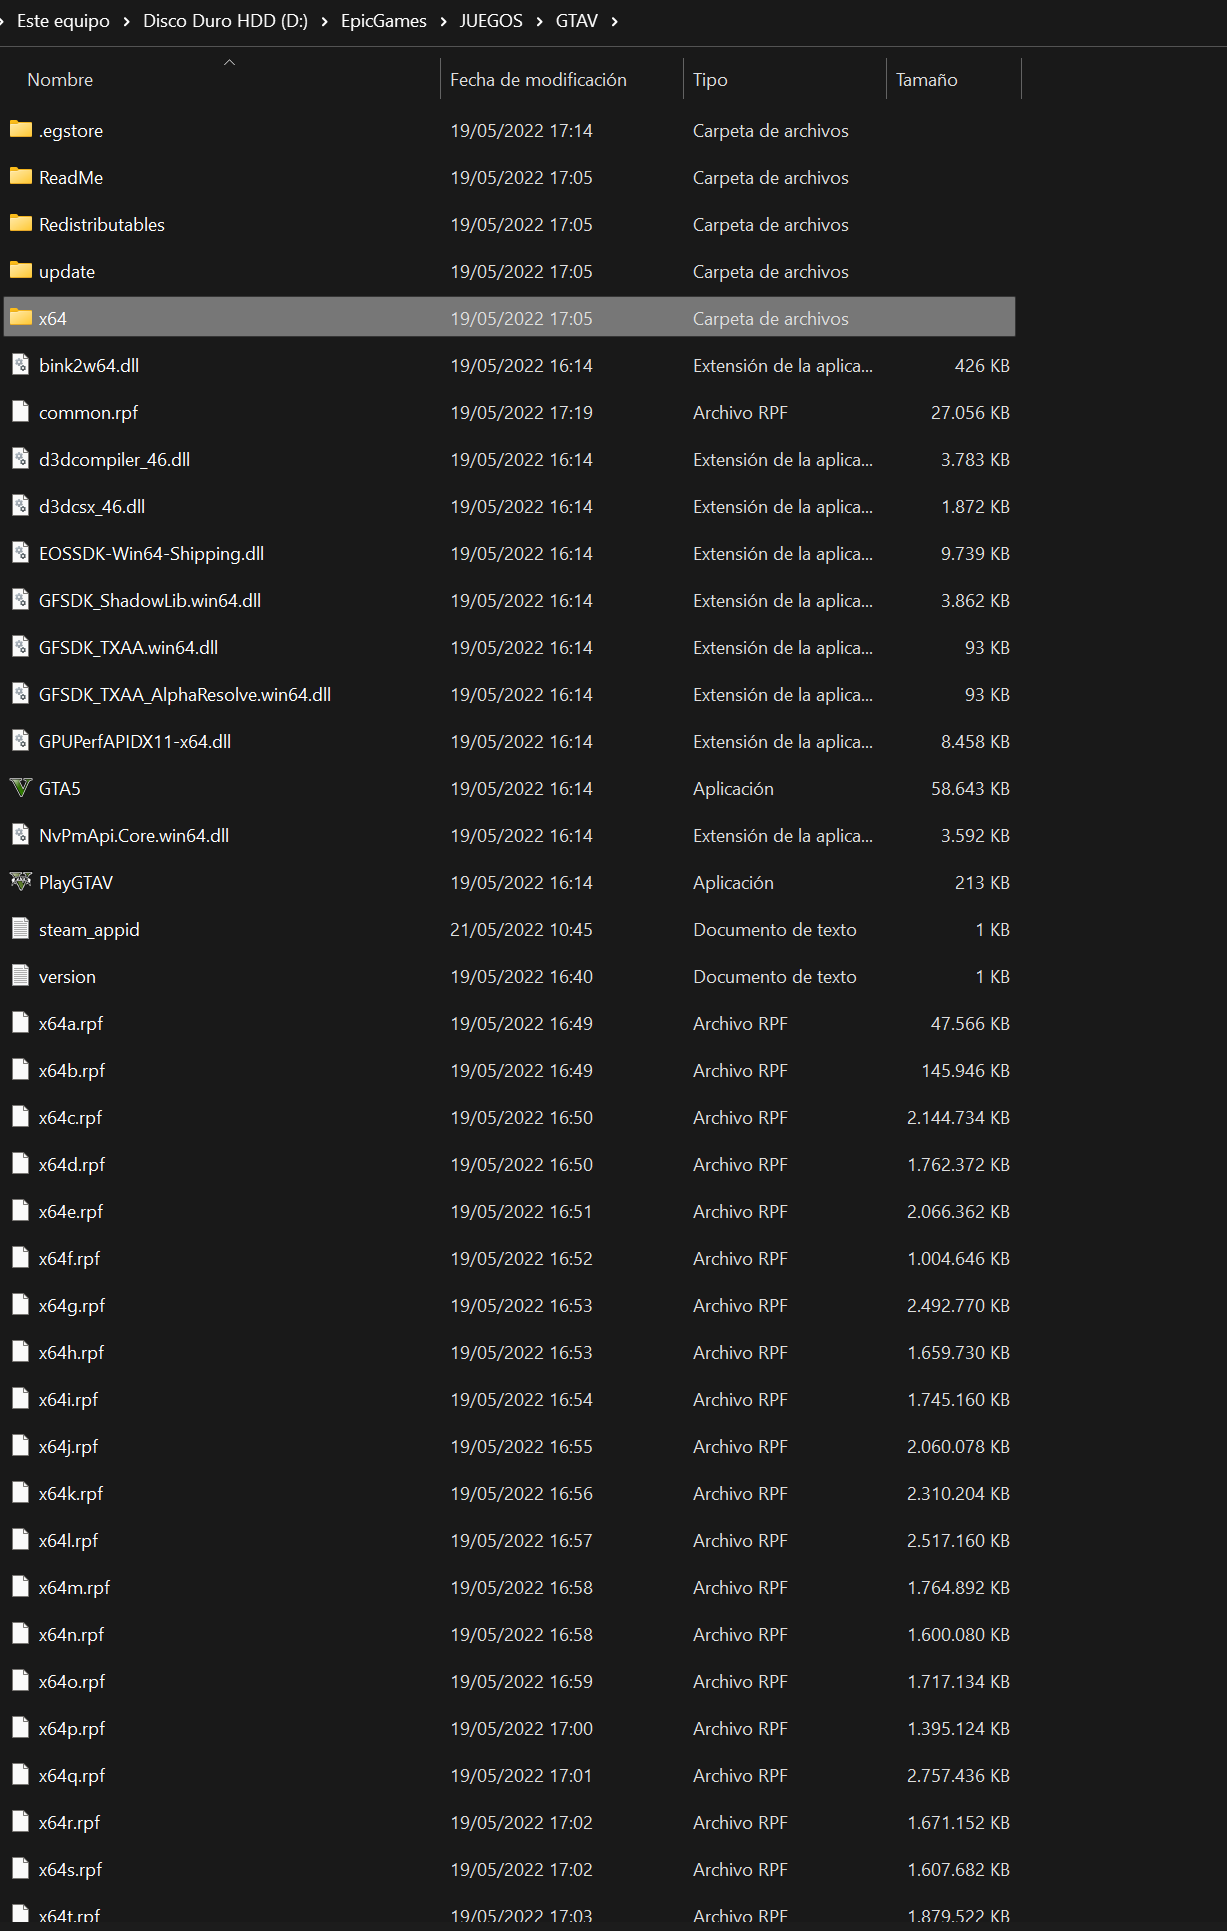Click the common.rpf file icon
Image resolution: width=1227 pixels, height=1931 pixels.
[x=20, y=412]
